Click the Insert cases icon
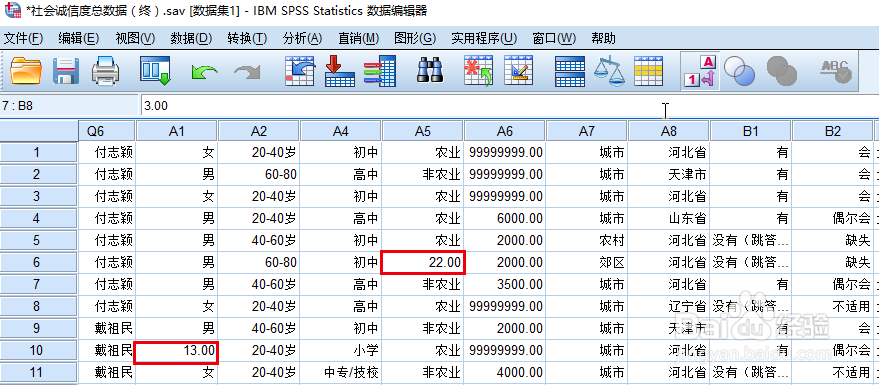 coord(478,71)
